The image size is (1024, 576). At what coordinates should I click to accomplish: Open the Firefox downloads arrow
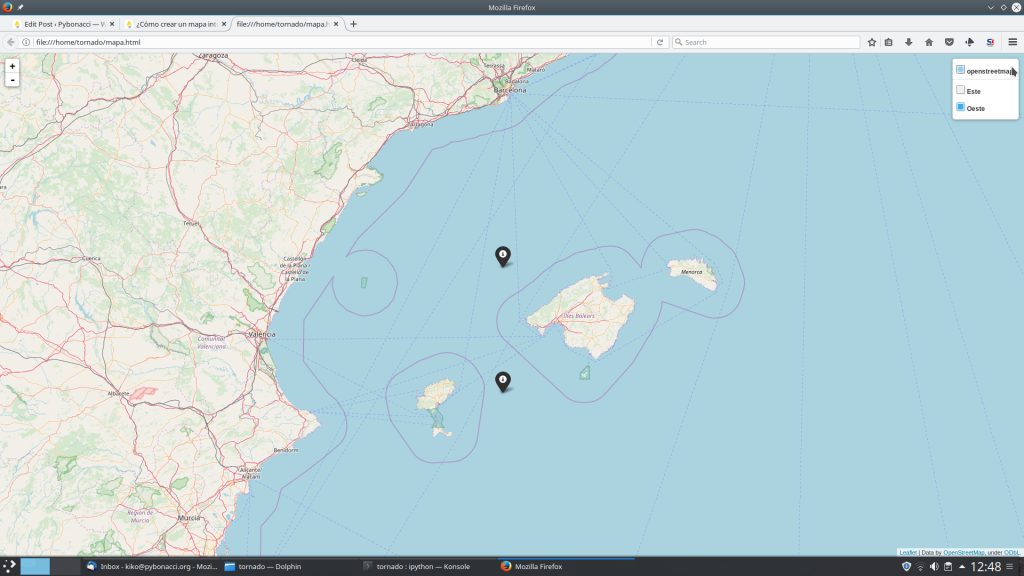pos(908,42)
